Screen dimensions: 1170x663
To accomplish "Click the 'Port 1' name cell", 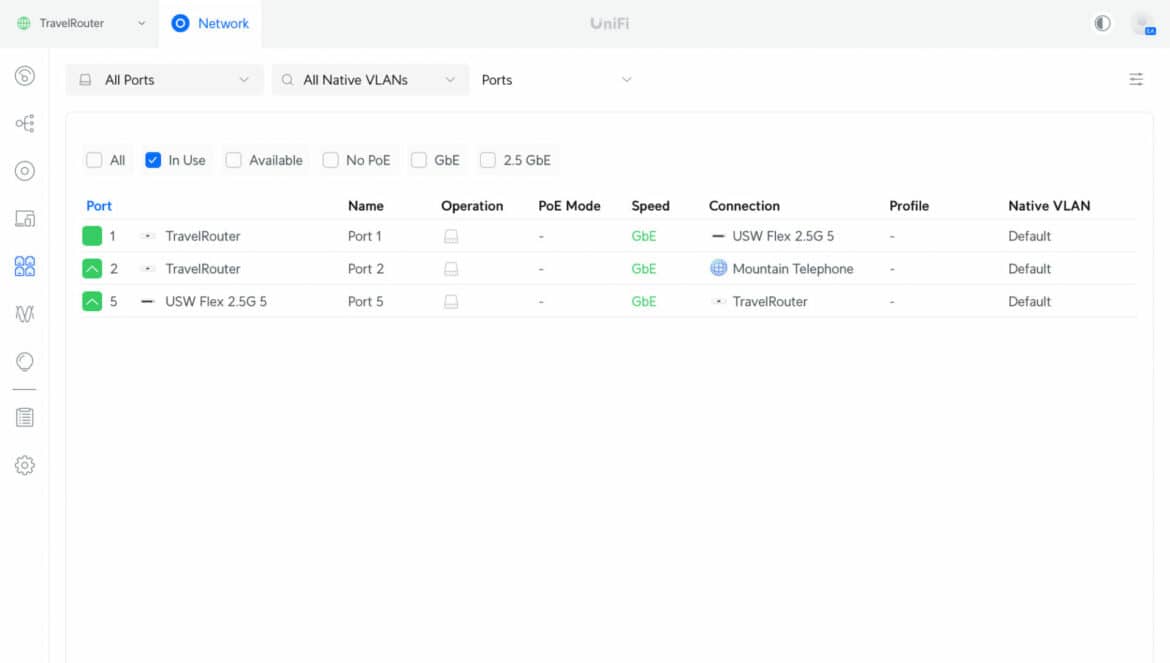I will click(x=365, y=236).
